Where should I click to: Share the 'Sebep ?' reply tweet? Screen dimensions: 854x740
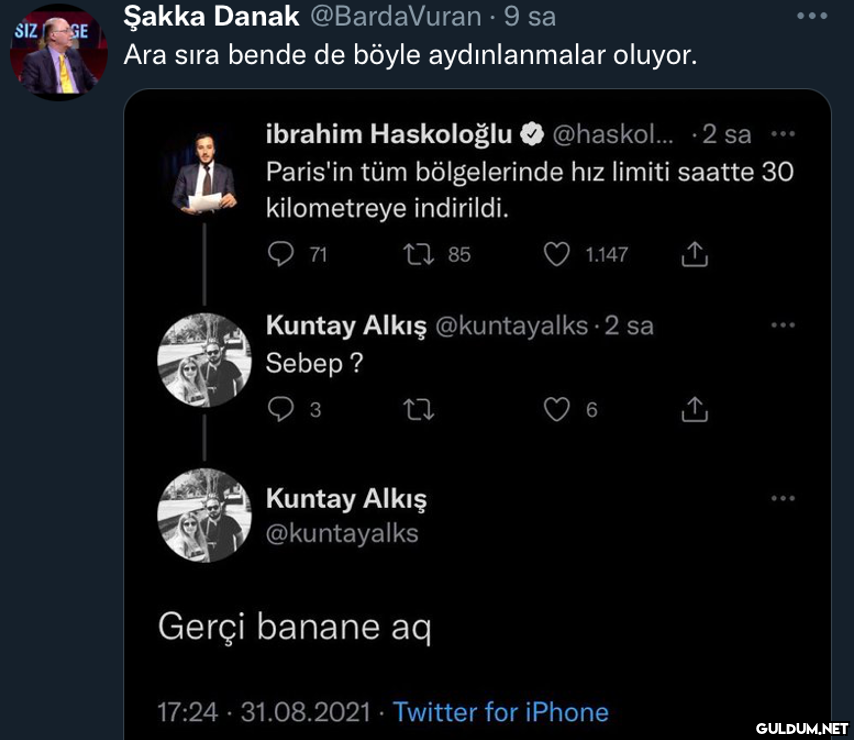694,408
